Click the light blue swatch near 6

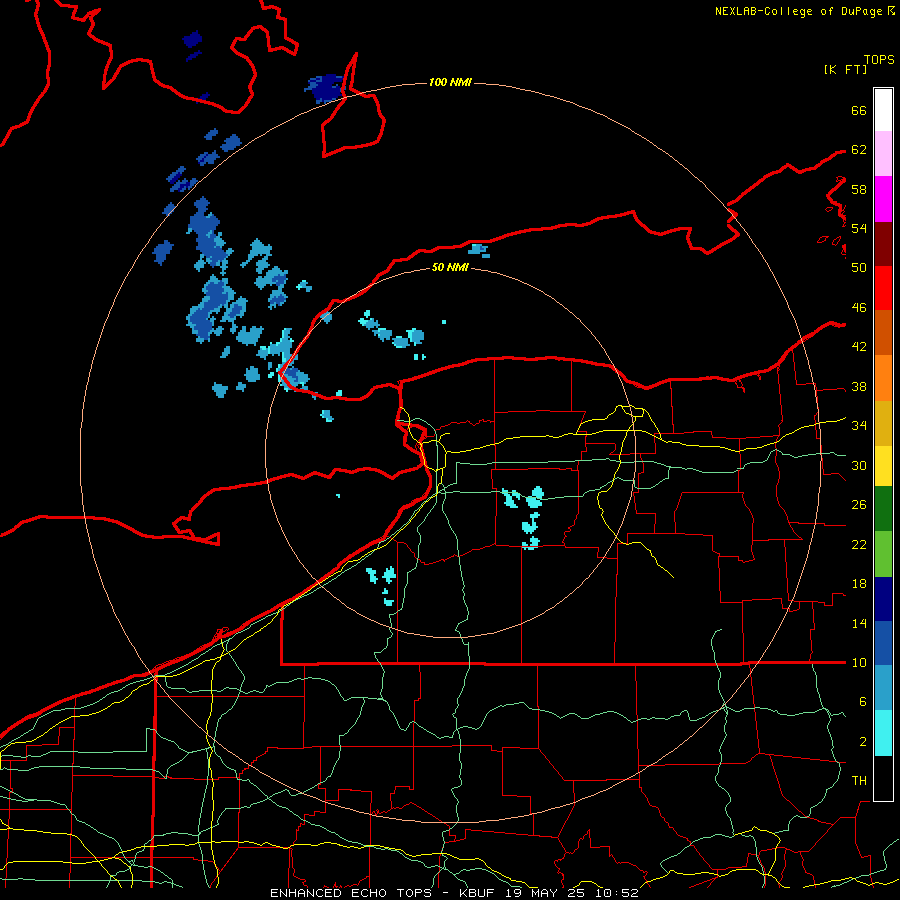(883, 688)
